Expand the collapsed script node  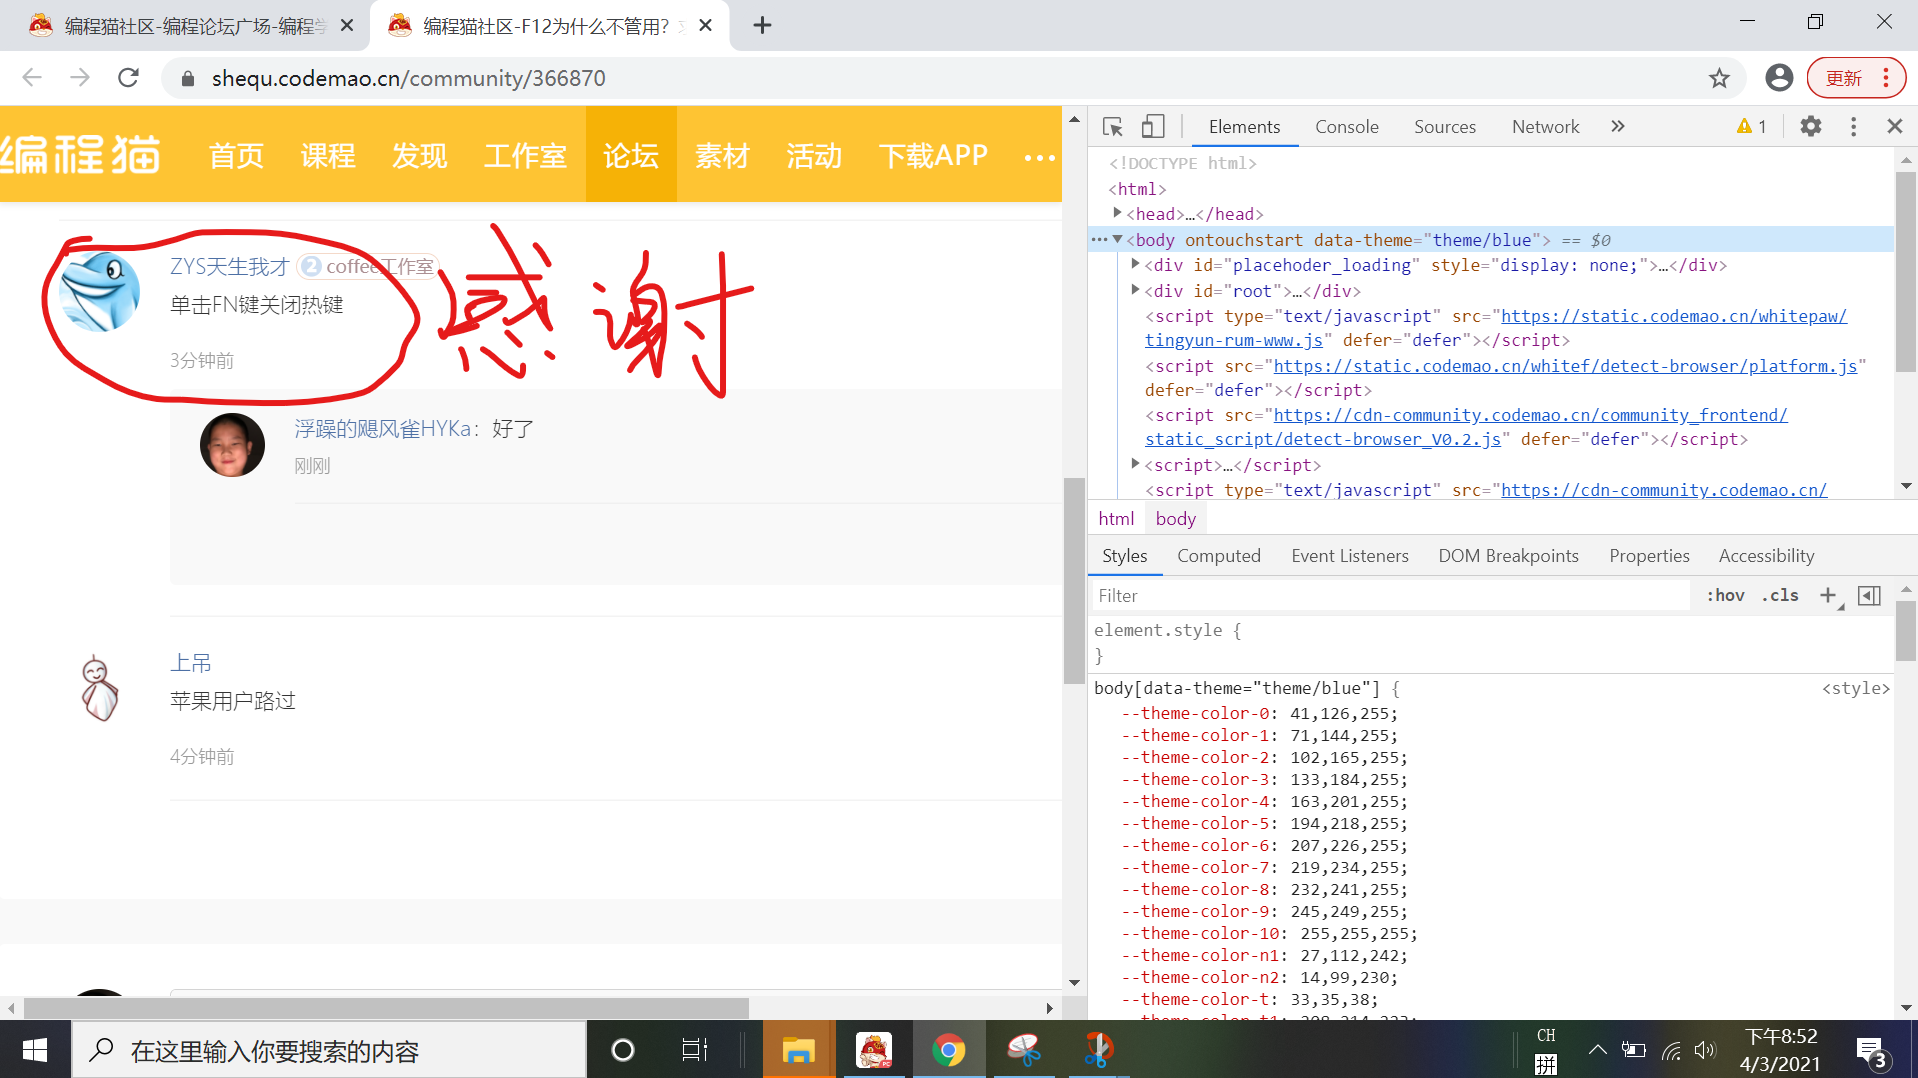pos(1135,464)
